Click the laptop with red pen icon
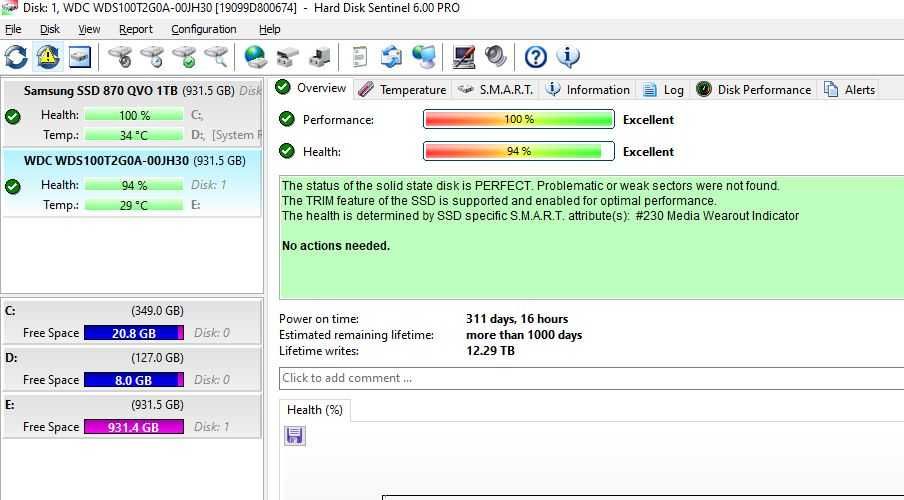 [464, 57]
